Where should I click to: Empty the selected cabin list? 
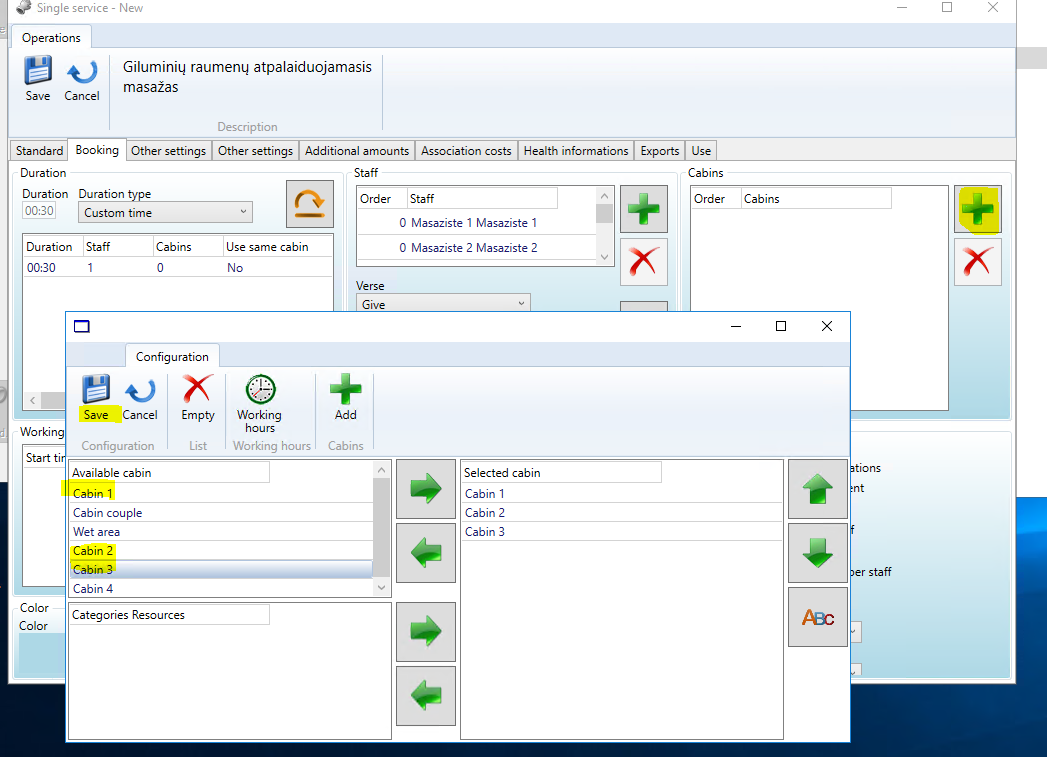pyautogui.click(x=198, y=398)
